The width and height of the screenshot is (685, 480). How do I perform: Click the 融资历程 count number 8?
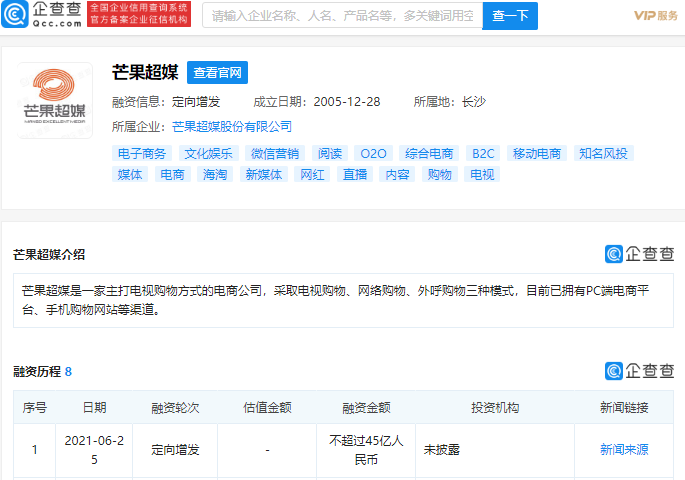point(68,372)
